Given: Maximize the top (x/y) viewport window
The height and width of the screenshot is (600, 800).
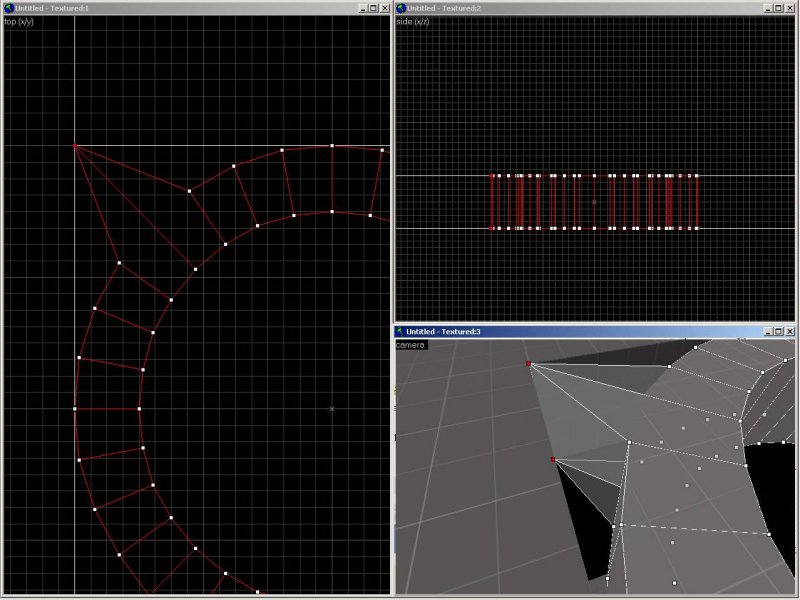Looking at the screenshot, I should [x=372, y=8].
